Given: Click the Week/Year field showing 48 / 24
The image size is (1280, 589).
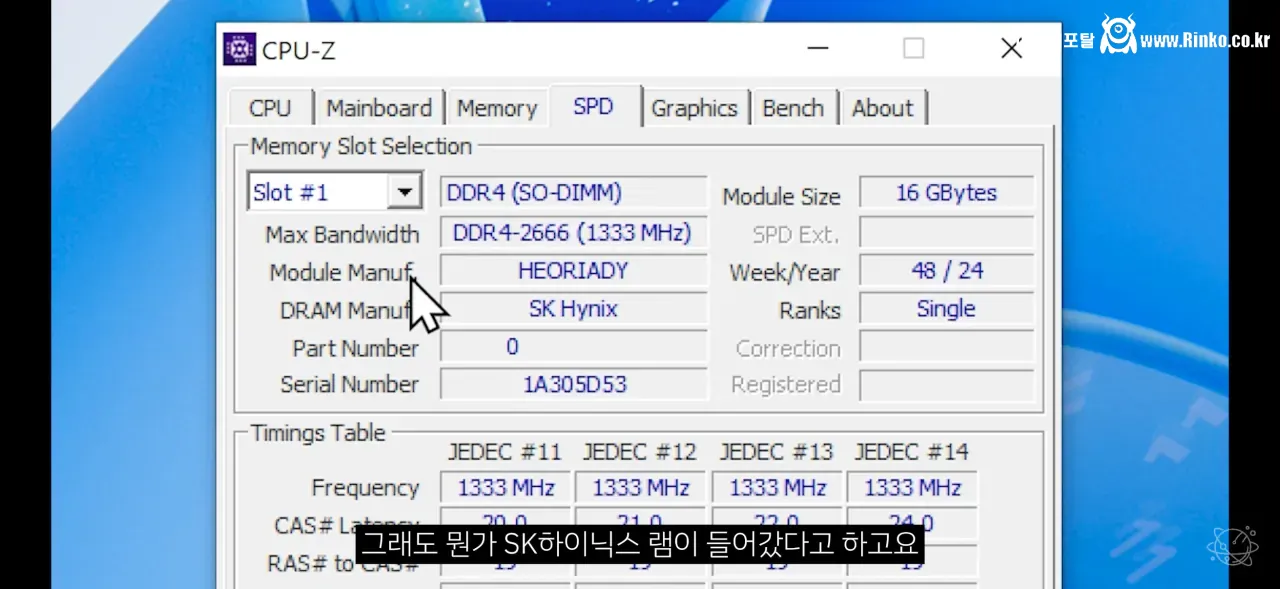Looking at the screenshot, I should pos(946,270).
